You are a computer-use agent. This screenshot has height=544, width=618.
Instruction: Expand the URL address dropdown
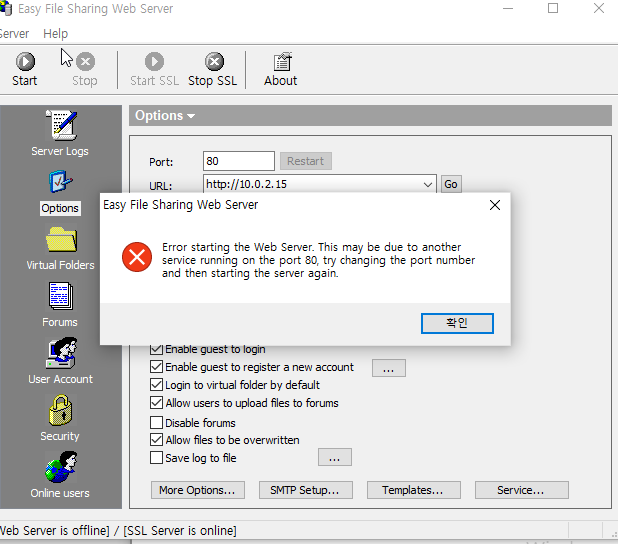pos(428,184)
